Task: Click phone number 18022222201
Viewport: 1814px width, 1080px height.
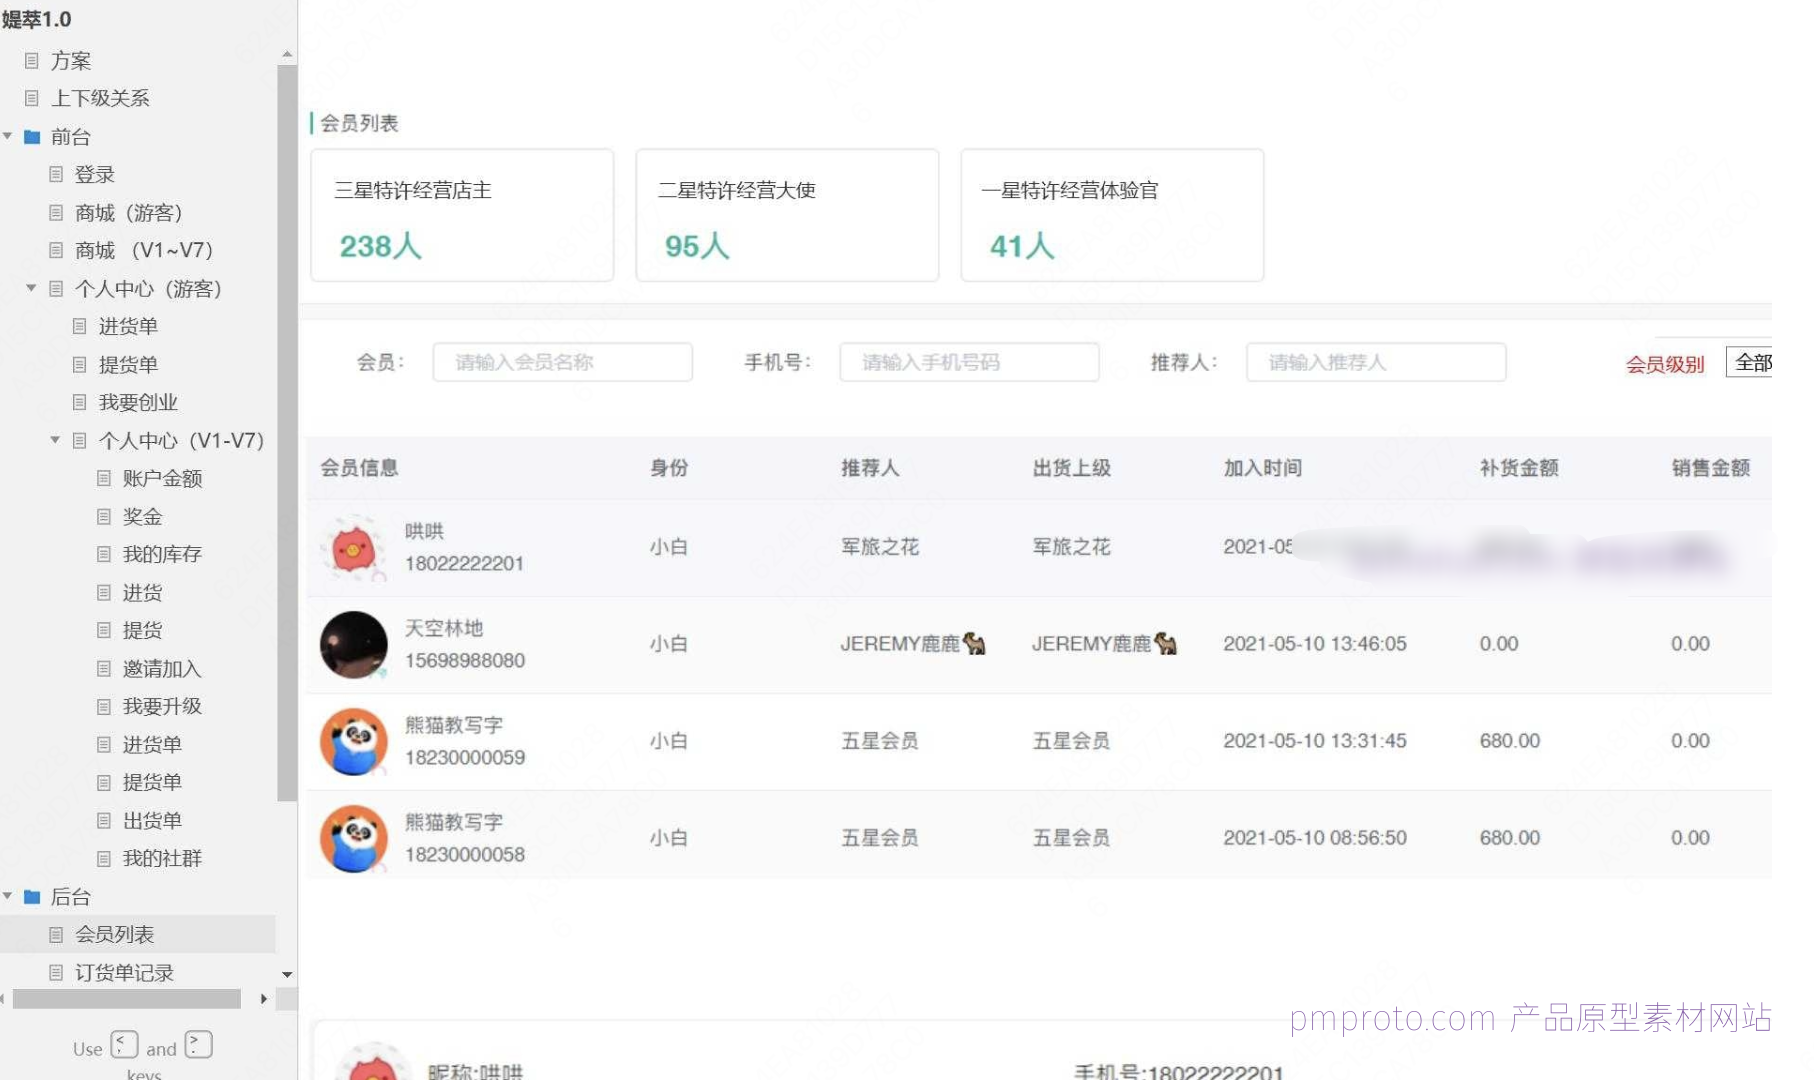Action: (x=464, y=564)
